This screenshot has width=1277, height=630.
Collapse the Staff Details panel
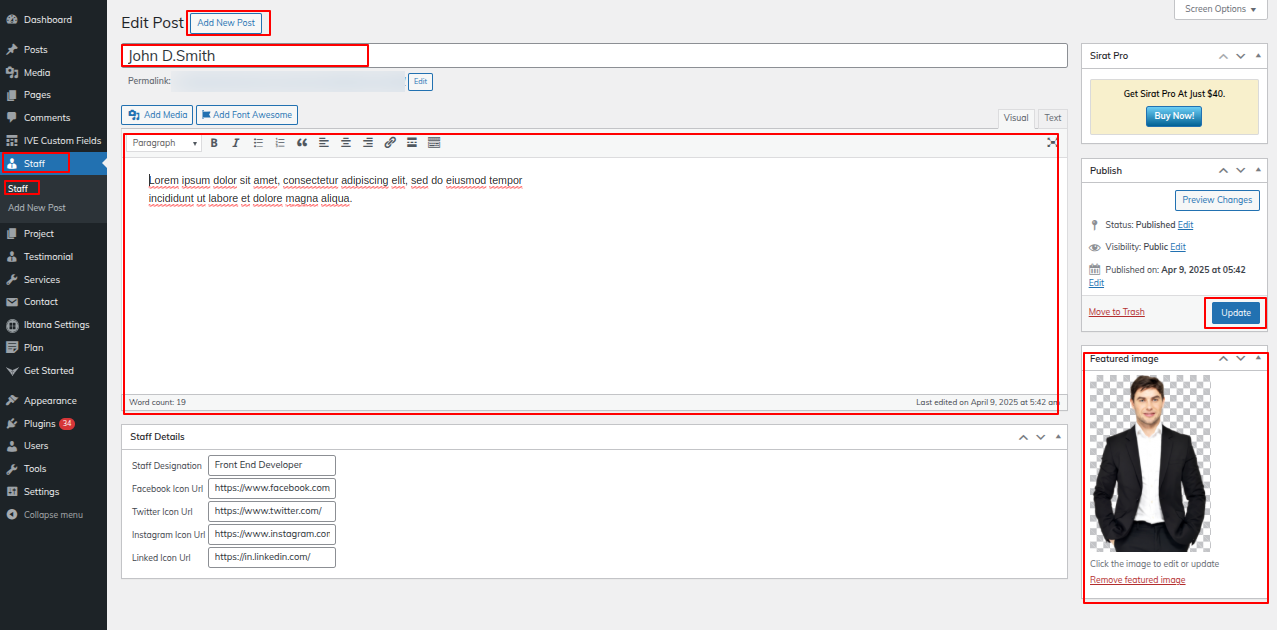pyautogui.click(x=1058, y=437)
